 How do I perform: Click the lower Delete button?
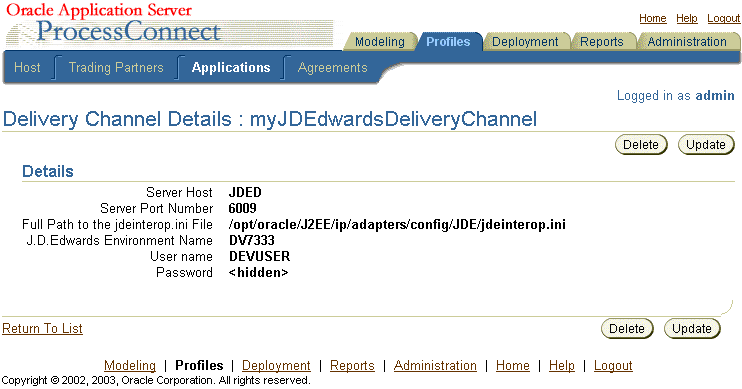pos(627,329)
